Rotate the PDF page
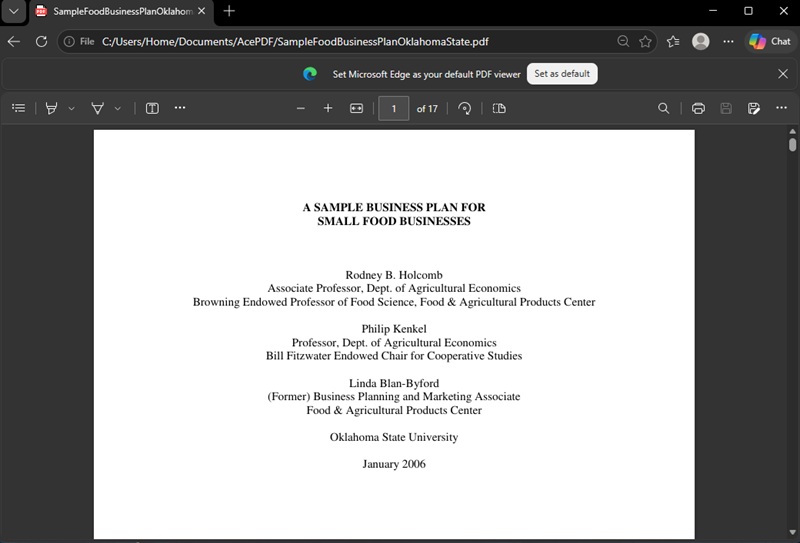 coord(464,108)
